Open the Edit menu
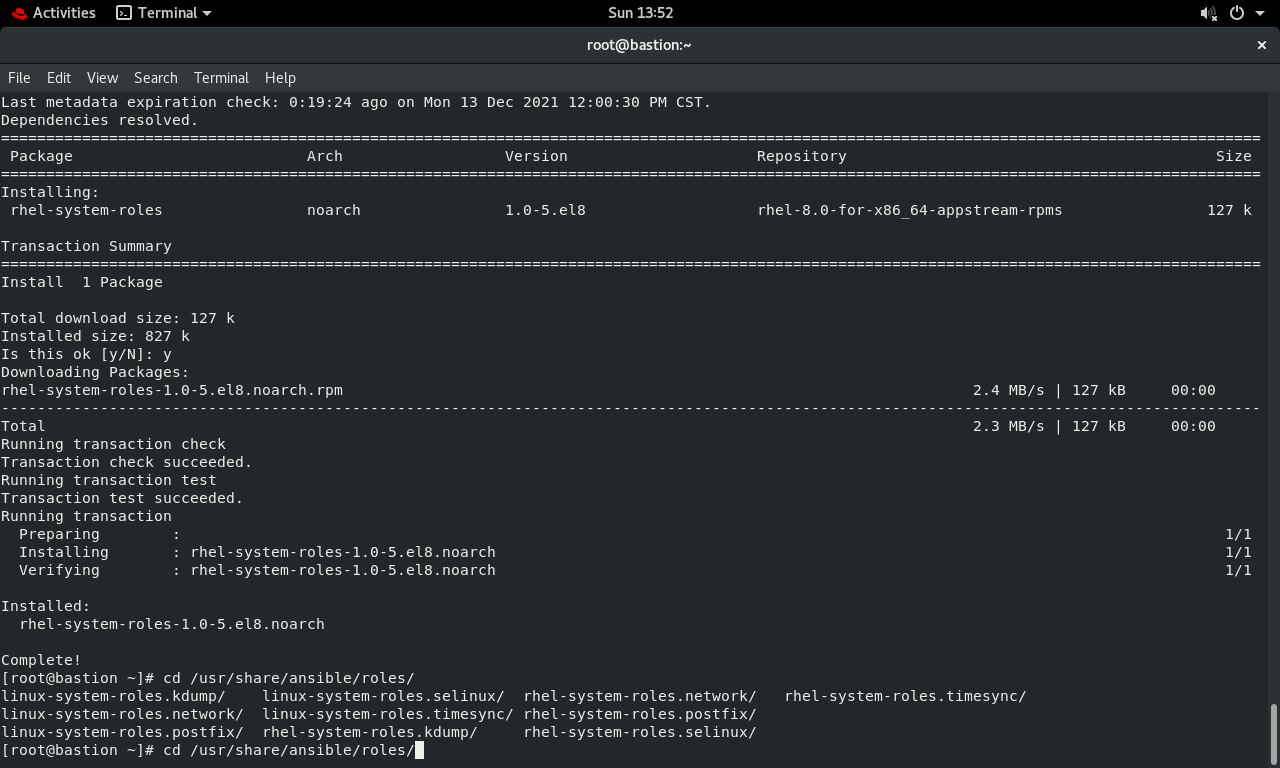Screen dimensions: 1280x768 pyautogui.click(x=59, y=78)
